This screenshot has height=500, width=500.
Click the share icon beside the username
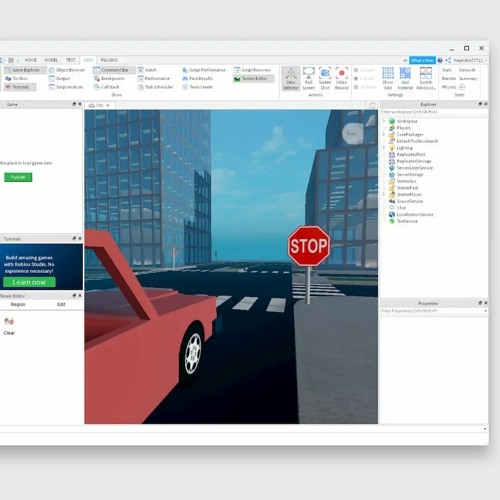tap(448, 60)
